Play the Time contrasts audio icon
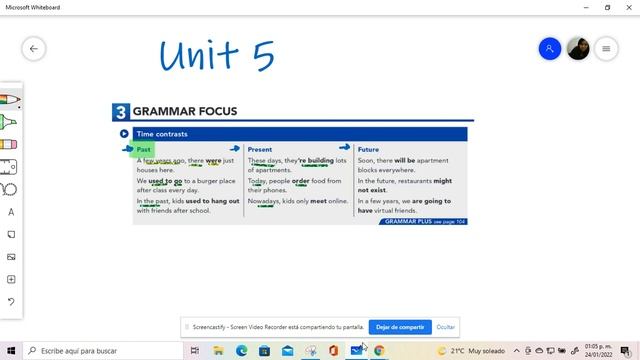640x360 pixels. click(124, 133)
